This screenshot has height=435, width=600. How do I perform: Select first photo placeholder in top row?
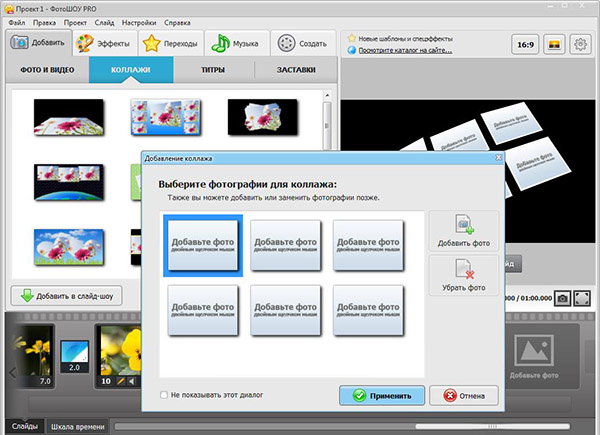click(203, 245)
